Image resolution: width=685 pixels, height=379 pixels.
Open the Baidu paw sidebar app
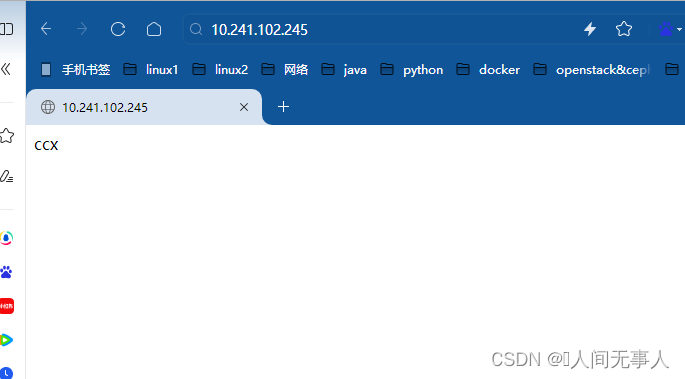6,272
